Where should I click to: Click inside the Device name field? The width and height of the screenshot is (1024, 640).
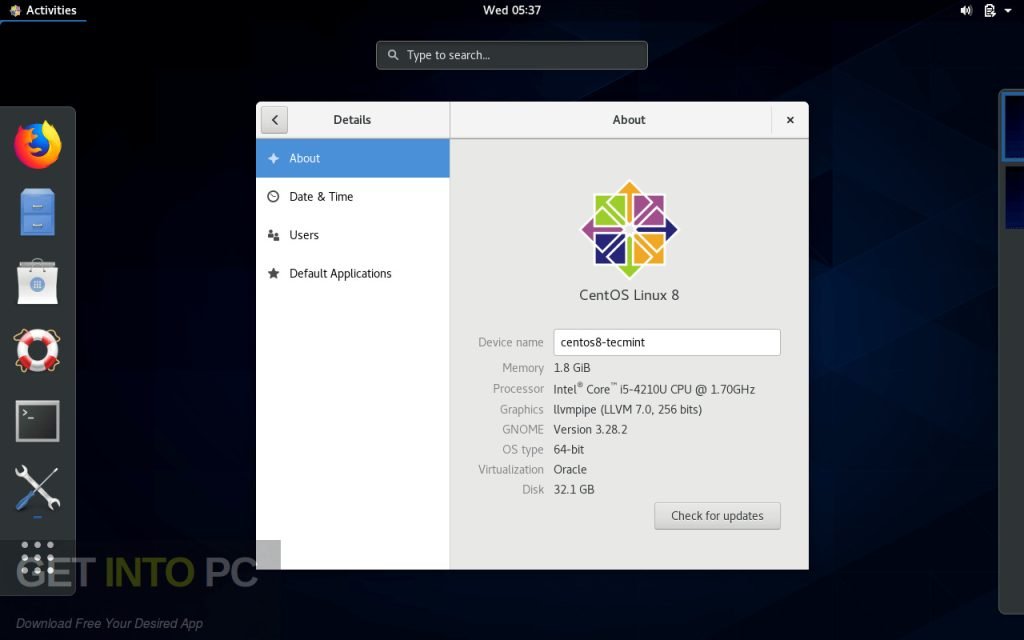point(667,342)
